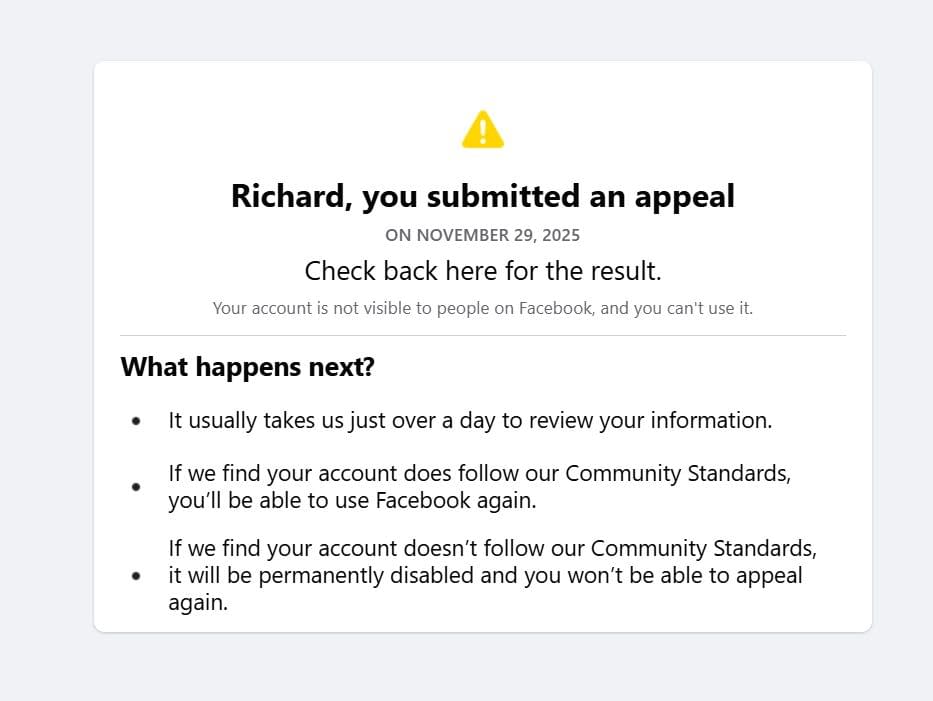The image size is (933, 701).
Task: Click the yellow warning triangle icon
Action: point(483,130)
